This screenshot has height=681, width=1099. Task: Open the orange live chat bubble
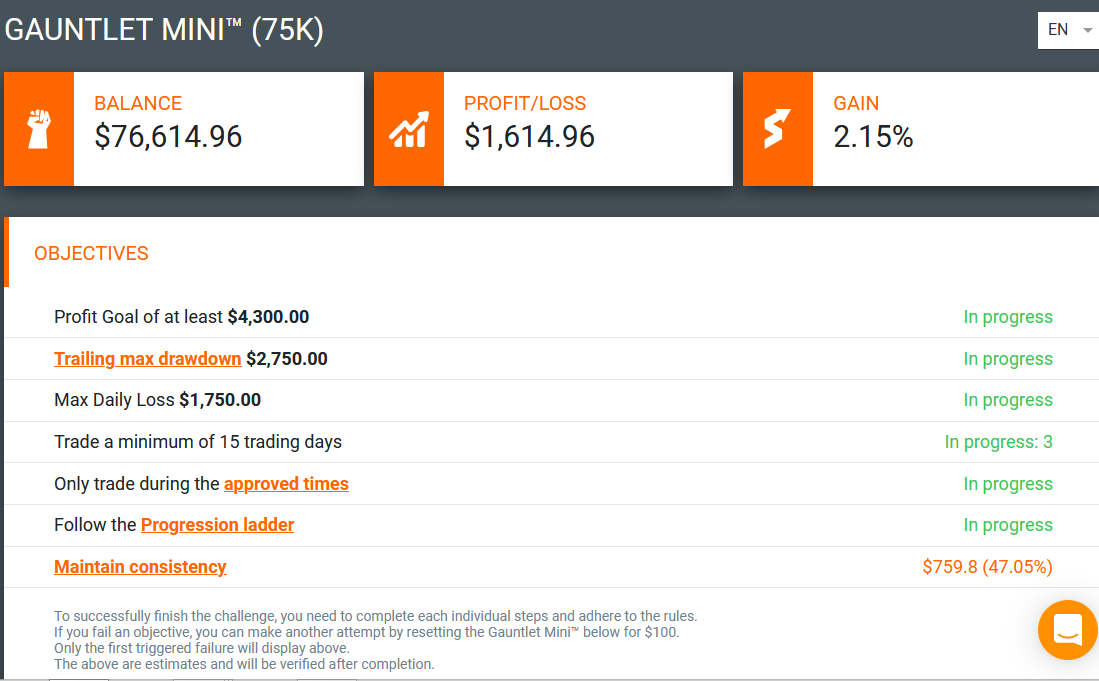[1068, 629]
